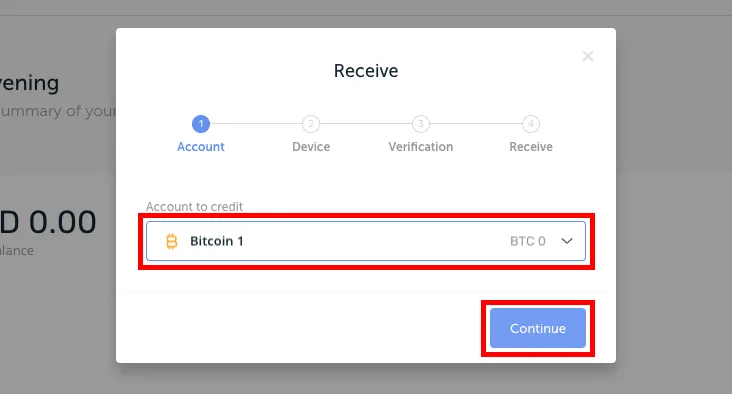Click the BTC 0 balance in selector

click(x=528, y=241)
